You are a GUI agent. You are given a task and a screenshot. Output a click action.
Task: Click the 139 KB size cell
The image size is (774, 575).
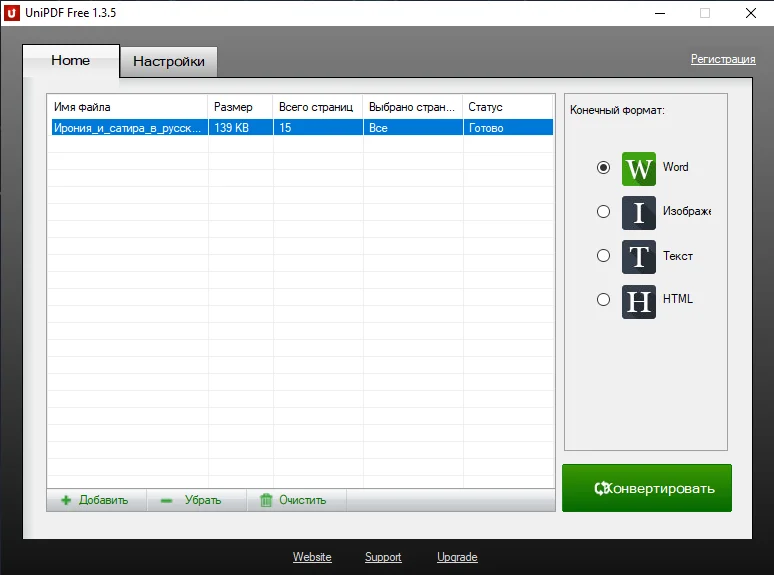(241, 128)
